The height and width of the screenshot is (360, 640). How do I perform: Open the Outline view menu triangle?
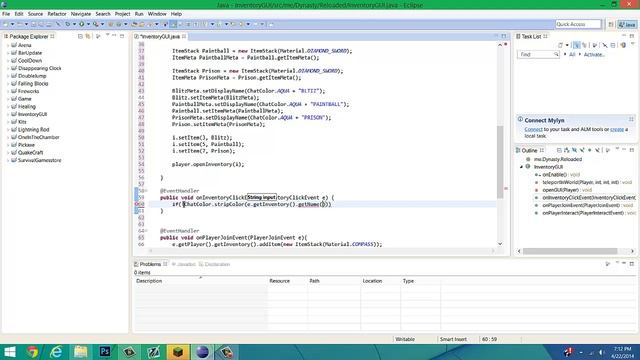point(618,149)
